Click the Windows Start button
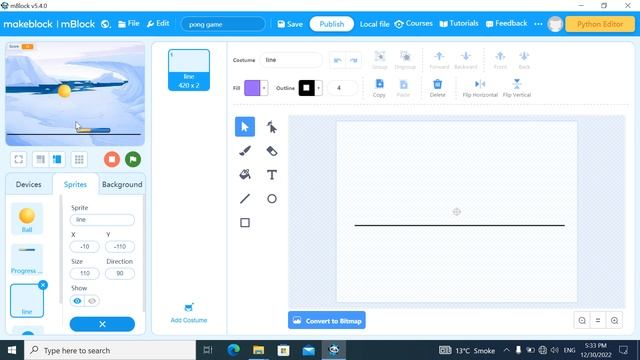The width and height of the screenshot is (640, 360). point(12,350)
